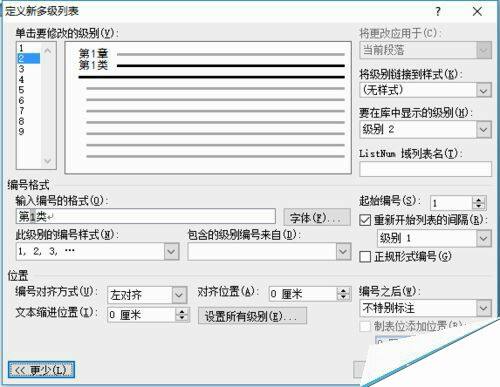Click the ListNum 域列表名 input field

click(425, 169)
